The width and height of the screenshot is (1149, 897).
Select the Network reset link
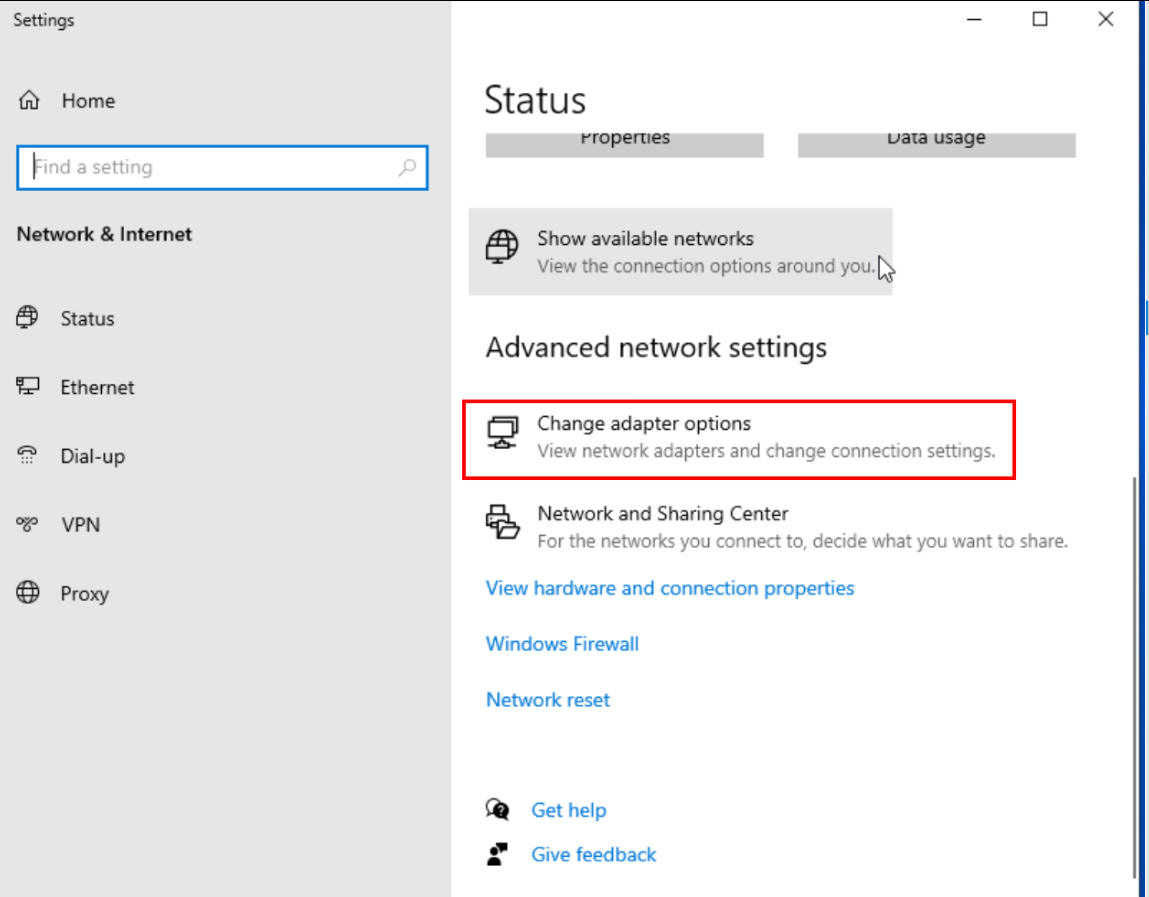548,700
